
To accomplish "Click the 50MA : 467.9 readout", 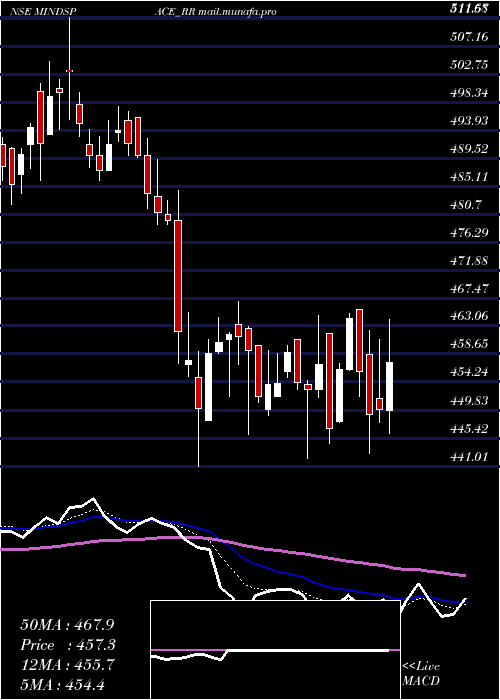I will coord(65,625).
